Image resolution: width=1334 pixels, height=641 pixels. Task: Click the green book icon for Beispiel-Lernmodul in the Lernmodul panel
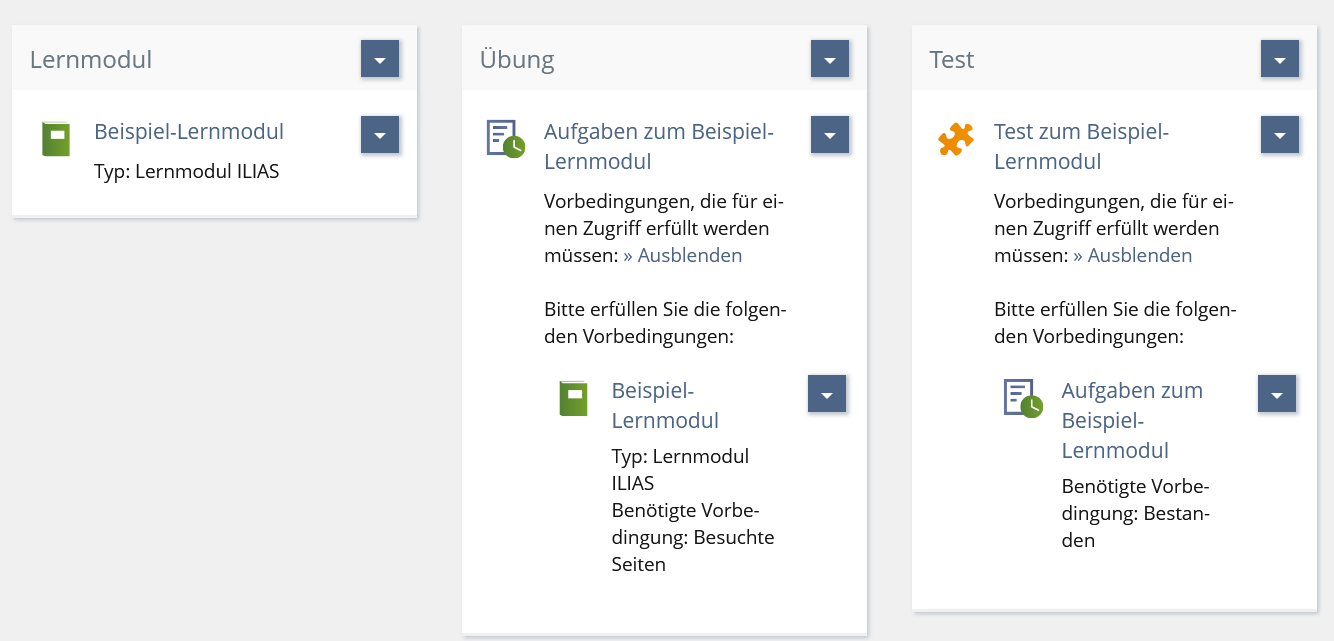[x=56, y=139]
